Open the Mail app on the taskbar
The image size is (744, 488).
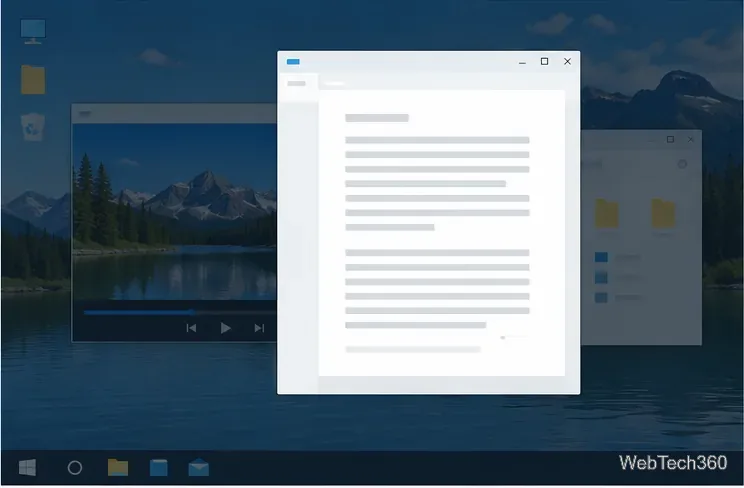coord(199,467)
